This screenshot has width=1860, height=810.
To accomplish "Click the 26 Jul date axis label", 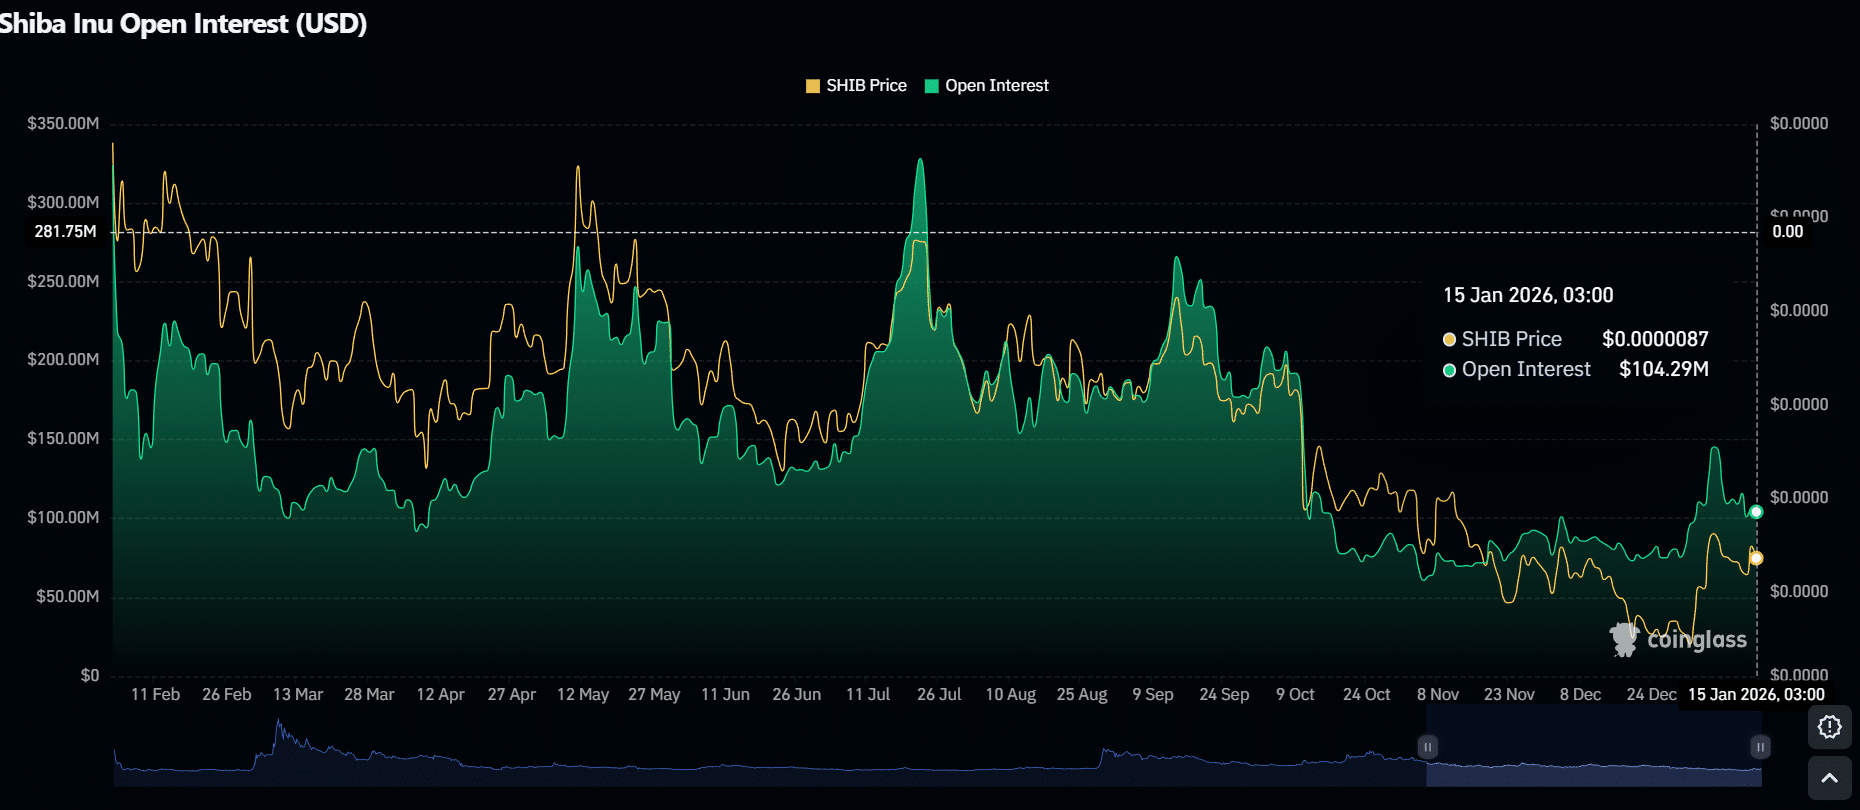I will point(939,694).
